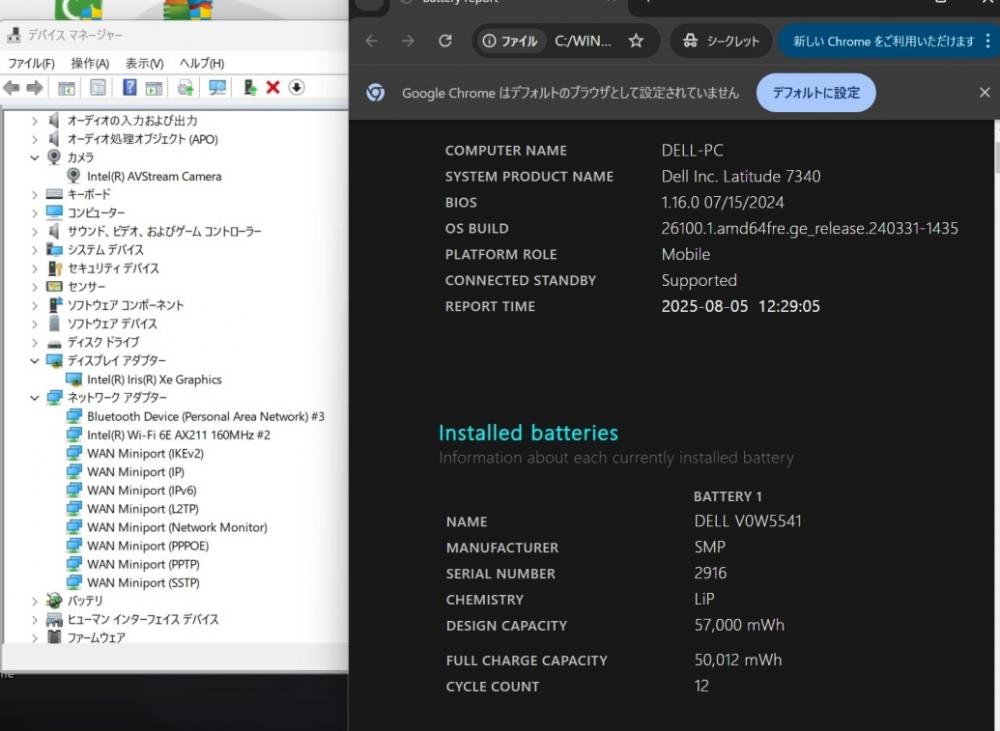This screenshot has width=1000, height=731.
Task: Click the シークレット incognito indicator
Action: [x=721, y=41]
